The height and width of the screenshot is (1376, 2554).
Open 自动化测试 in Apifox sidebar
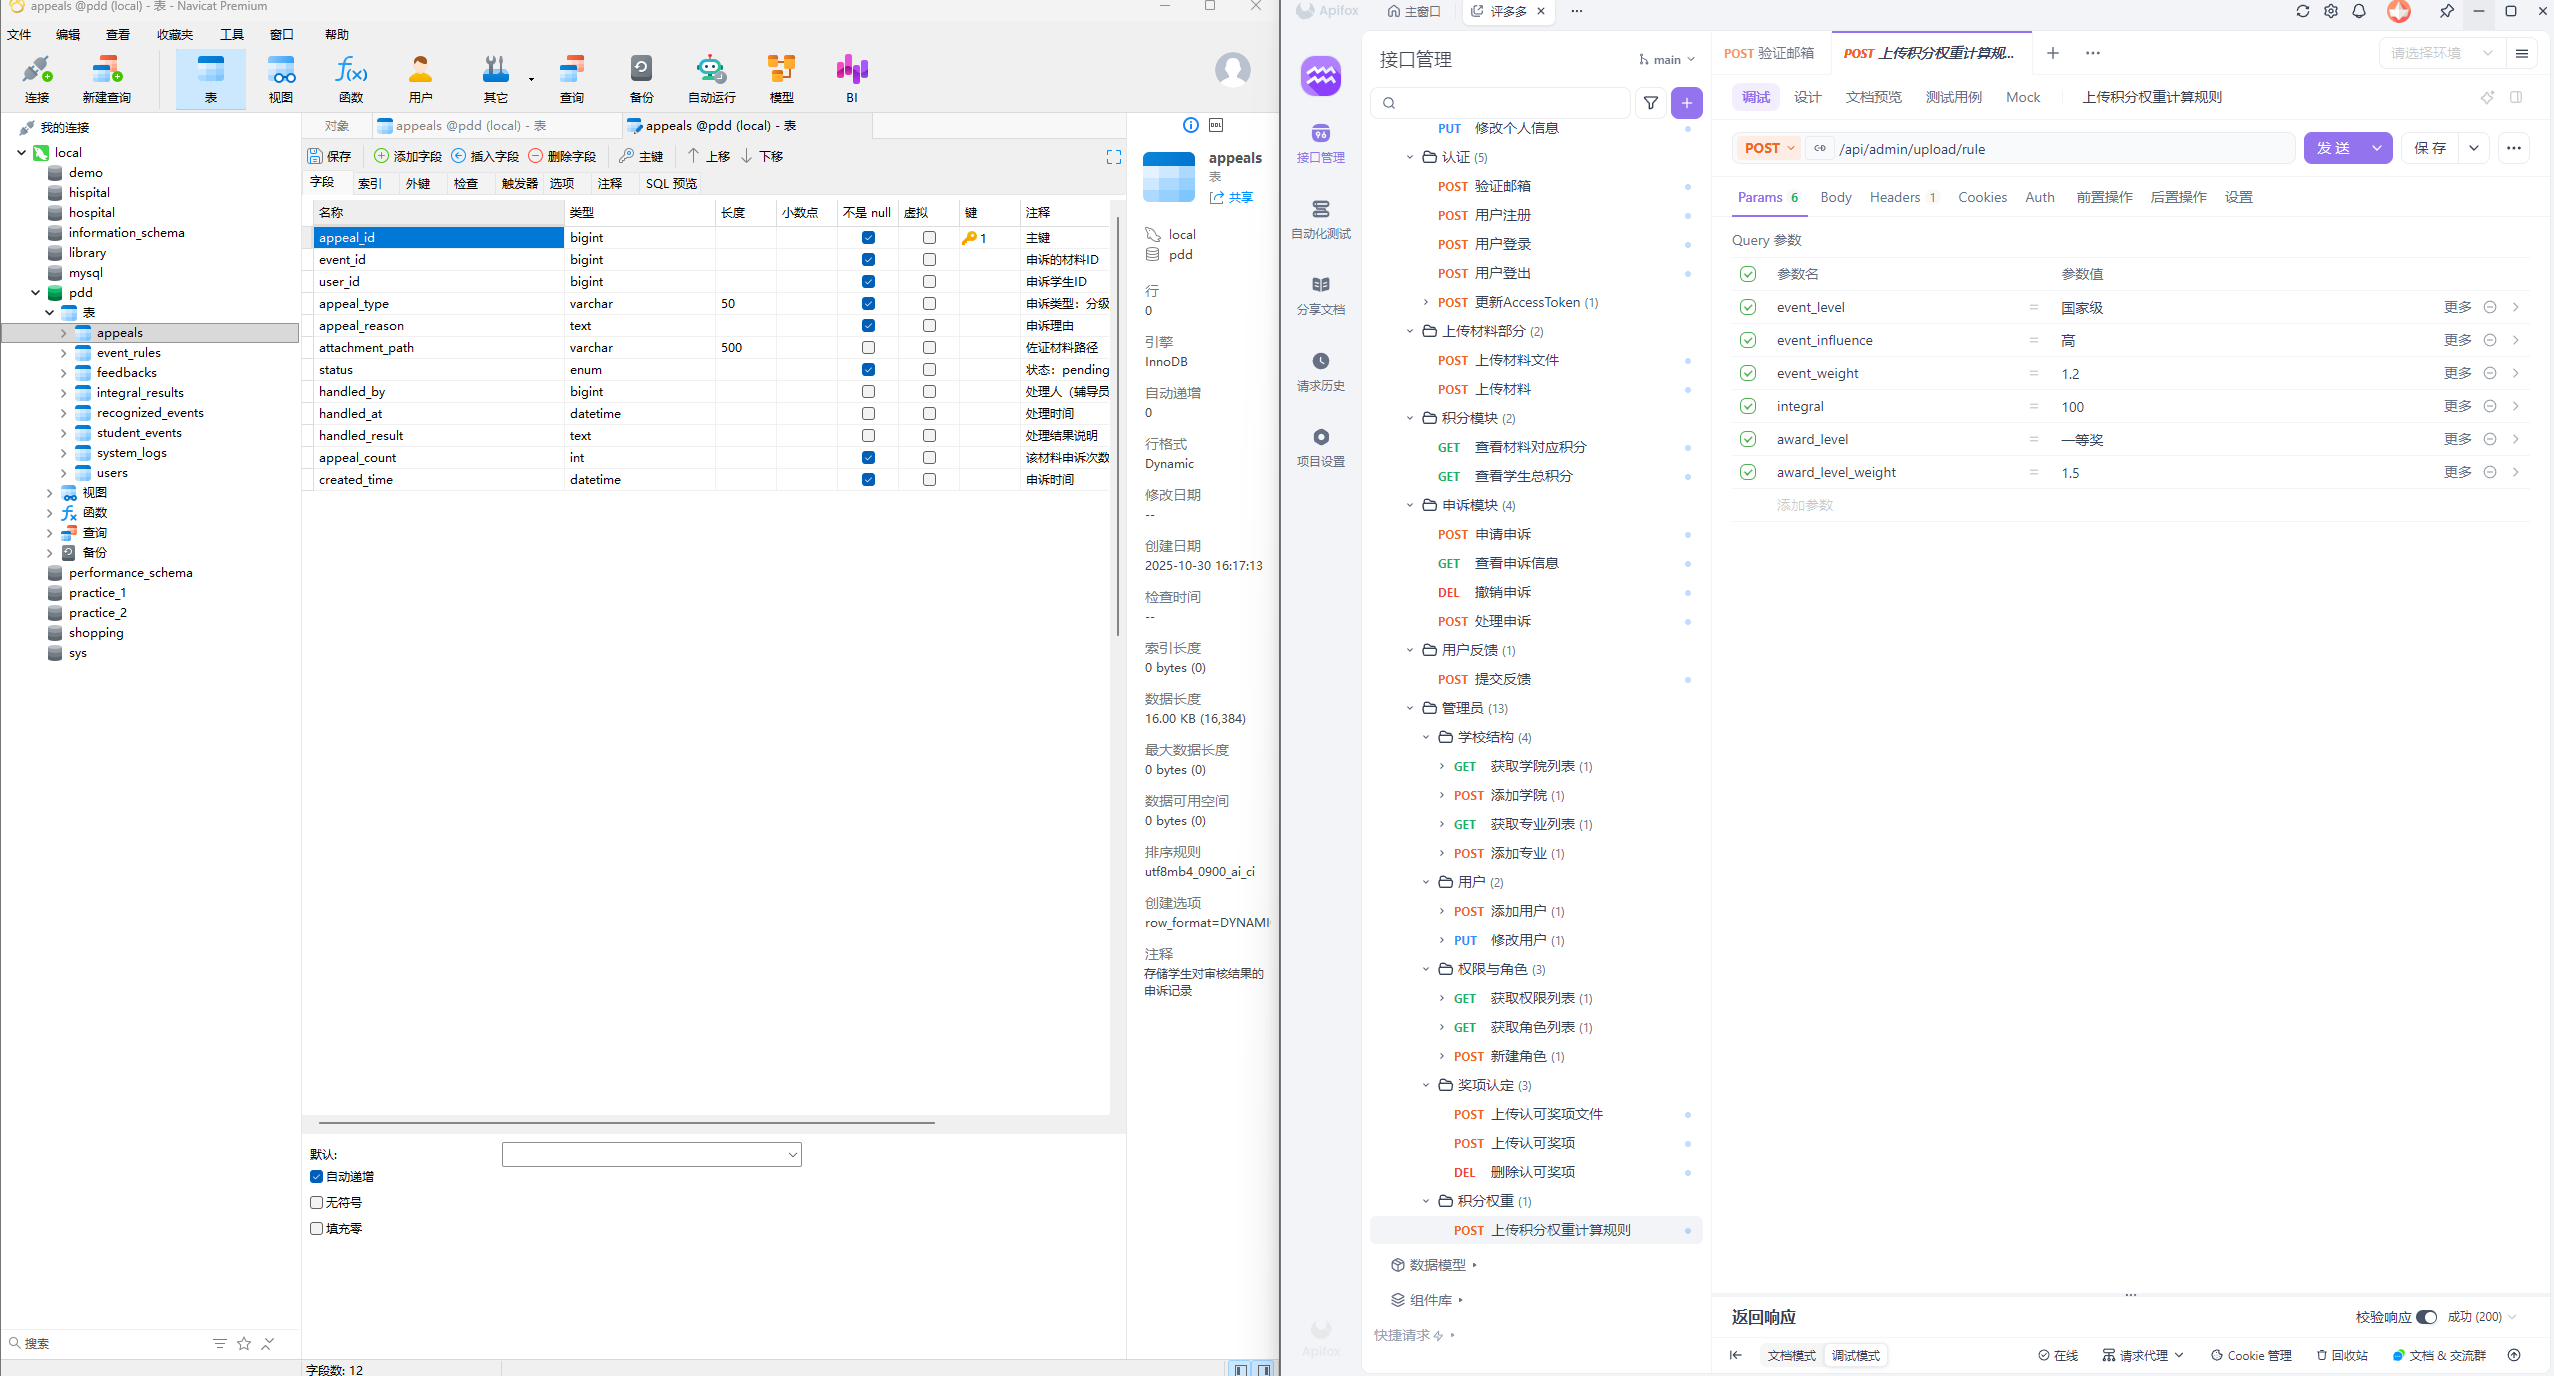[x=1320, y=219]
